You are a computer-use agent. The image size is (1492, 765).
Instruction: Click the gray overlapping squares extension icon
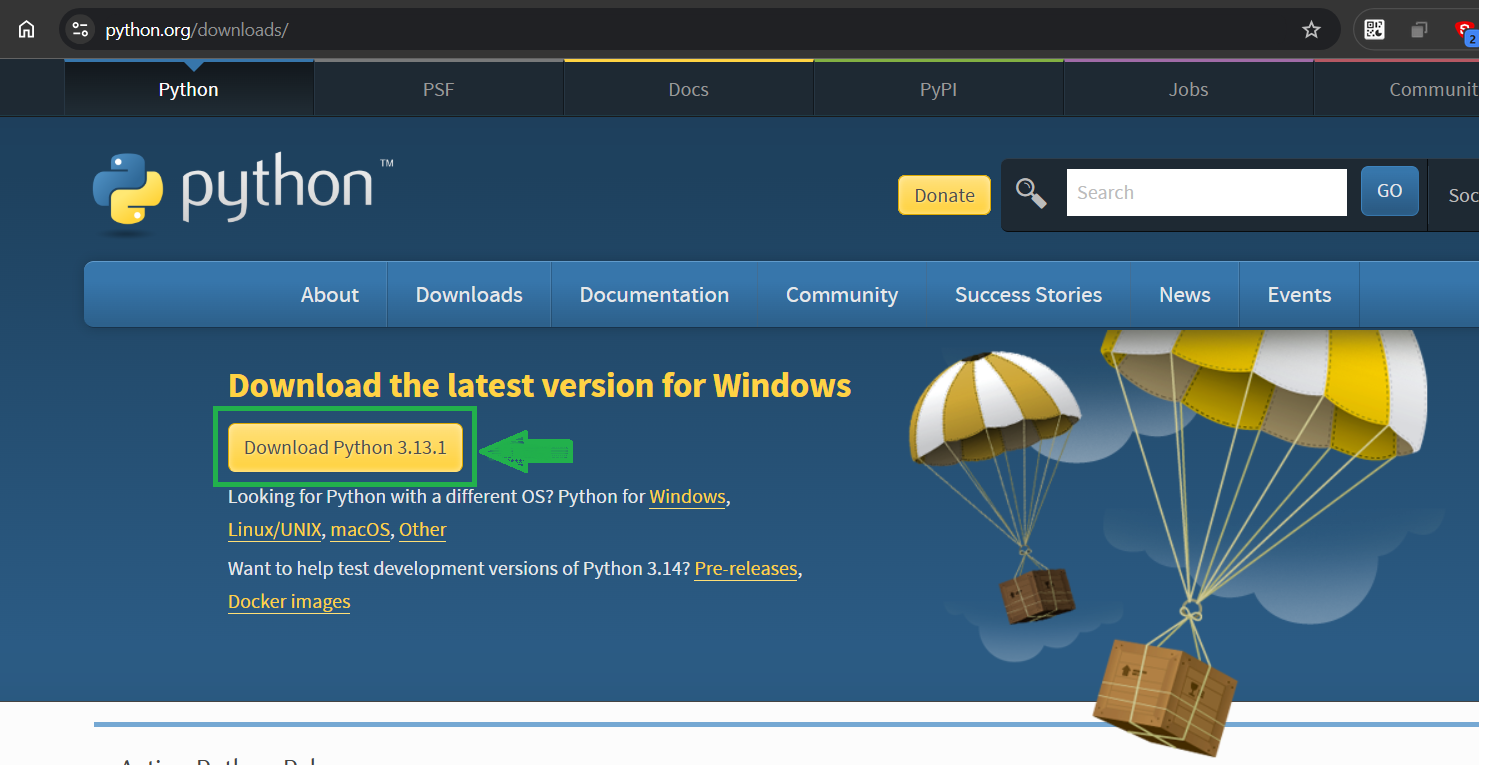1419,30
